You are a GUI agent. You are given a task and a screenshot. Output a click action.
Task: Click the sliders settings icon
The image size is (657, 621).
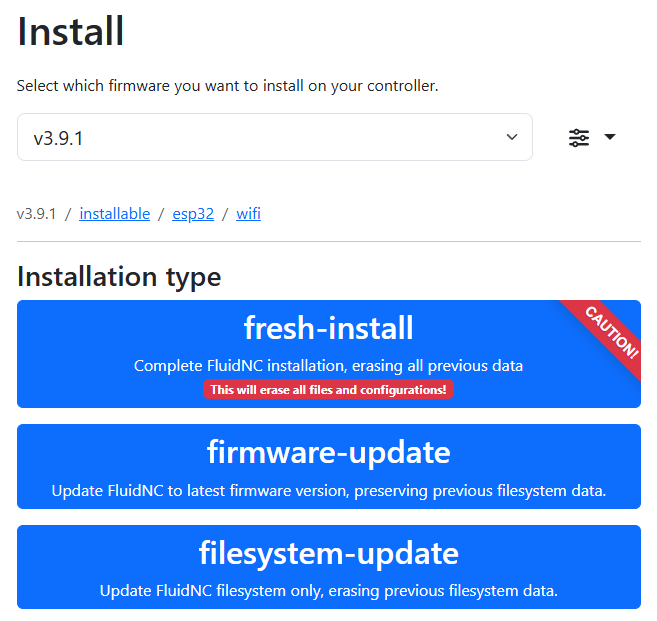coord(579,138)
